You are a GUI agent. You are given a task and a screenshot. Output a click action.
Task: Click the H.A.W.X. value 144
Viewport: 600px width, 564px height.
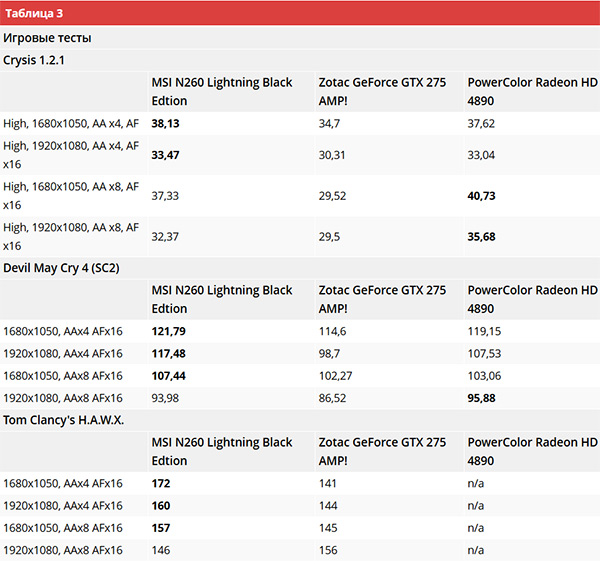[328, 505]
